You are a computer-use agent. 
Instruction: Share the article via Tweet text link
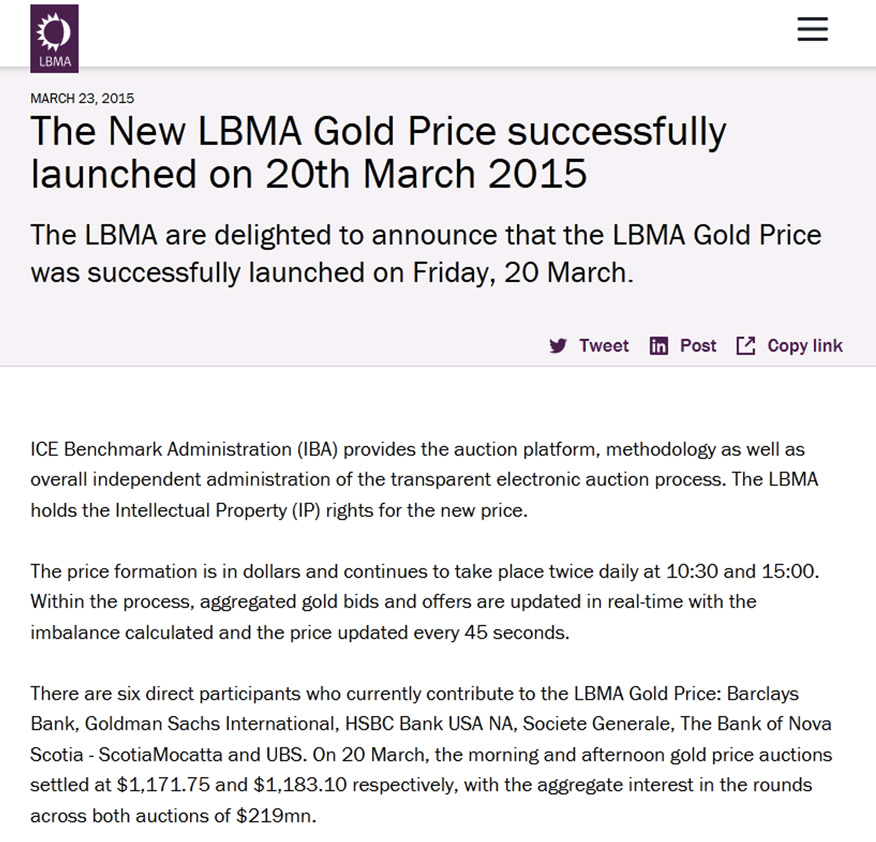(604, 346)
